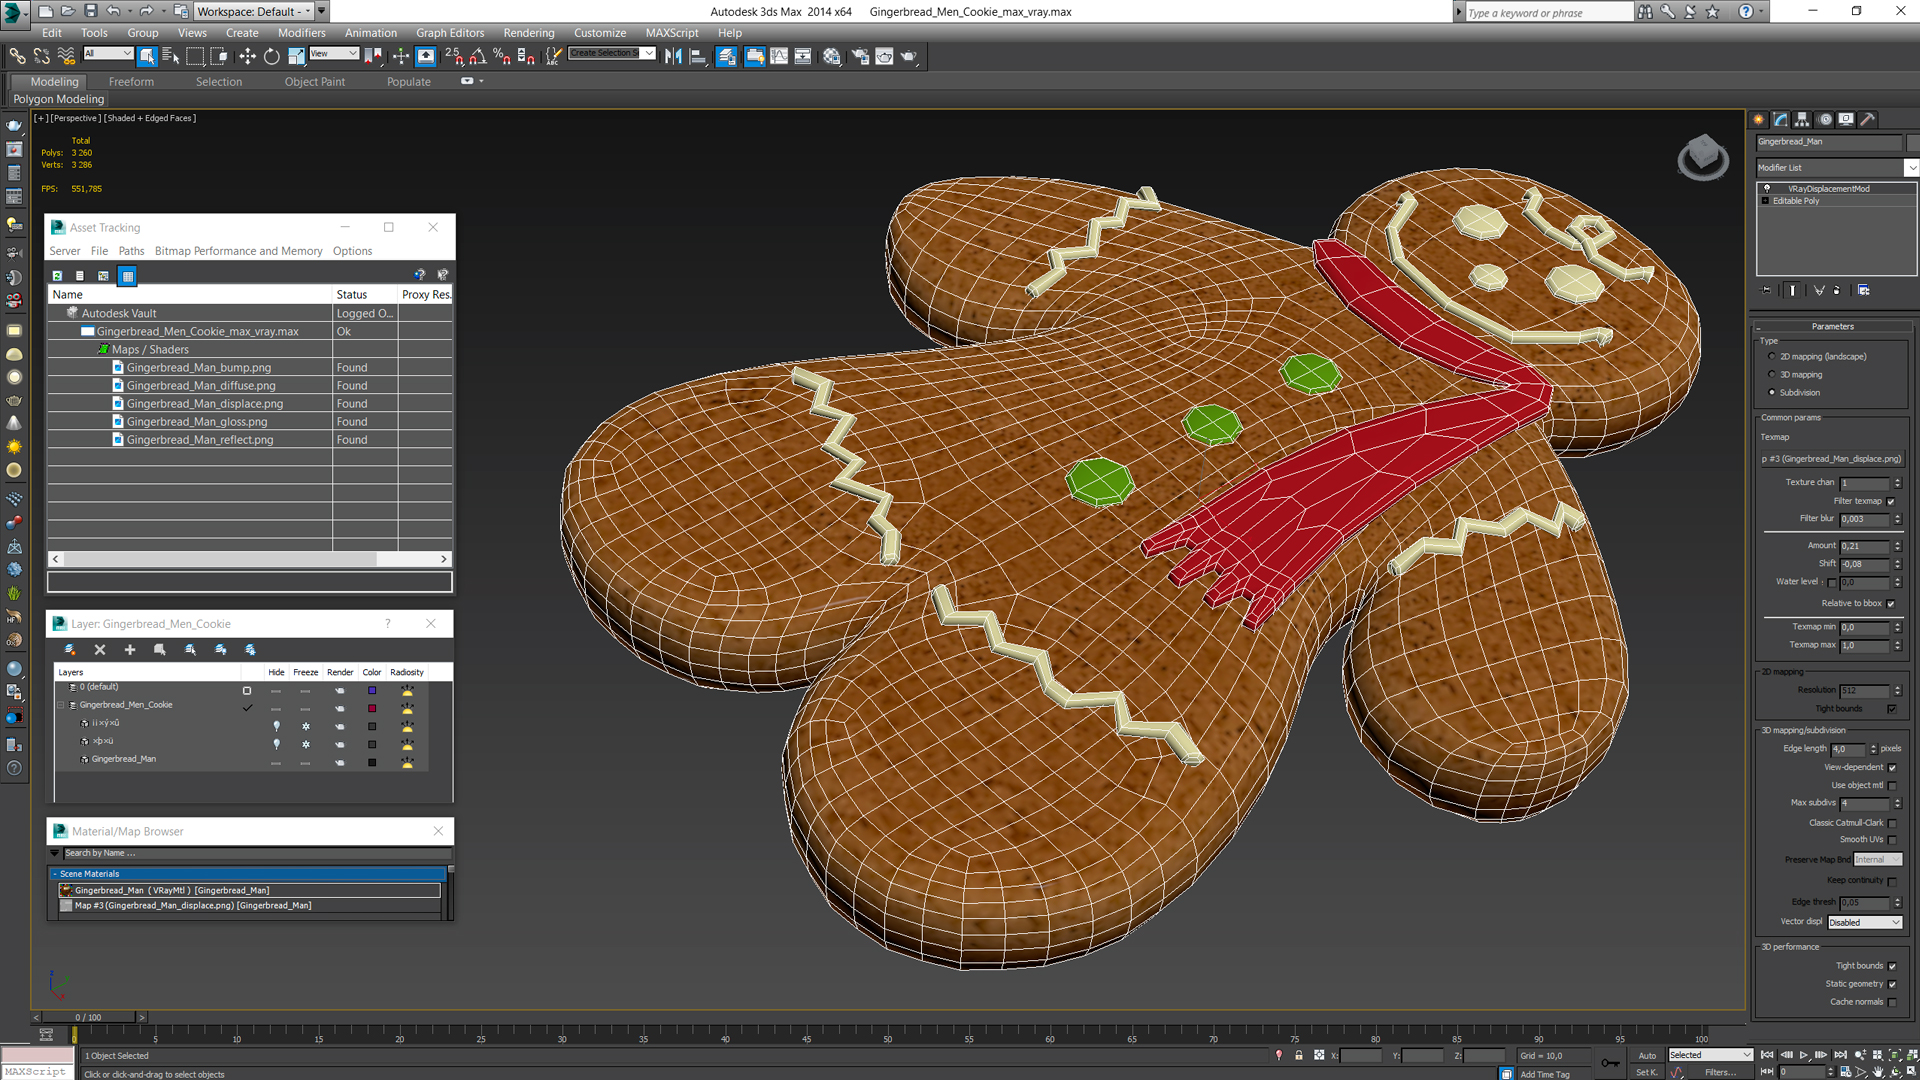Screen dimensions: 1920x1080
Task: Select the Select and Rotate tool
Action: [271, 56]
